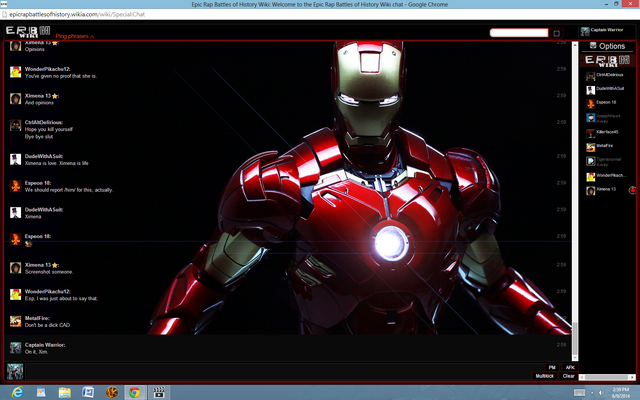Select Killerface45 in the user list
640x400 pixels.
[609, 133]
